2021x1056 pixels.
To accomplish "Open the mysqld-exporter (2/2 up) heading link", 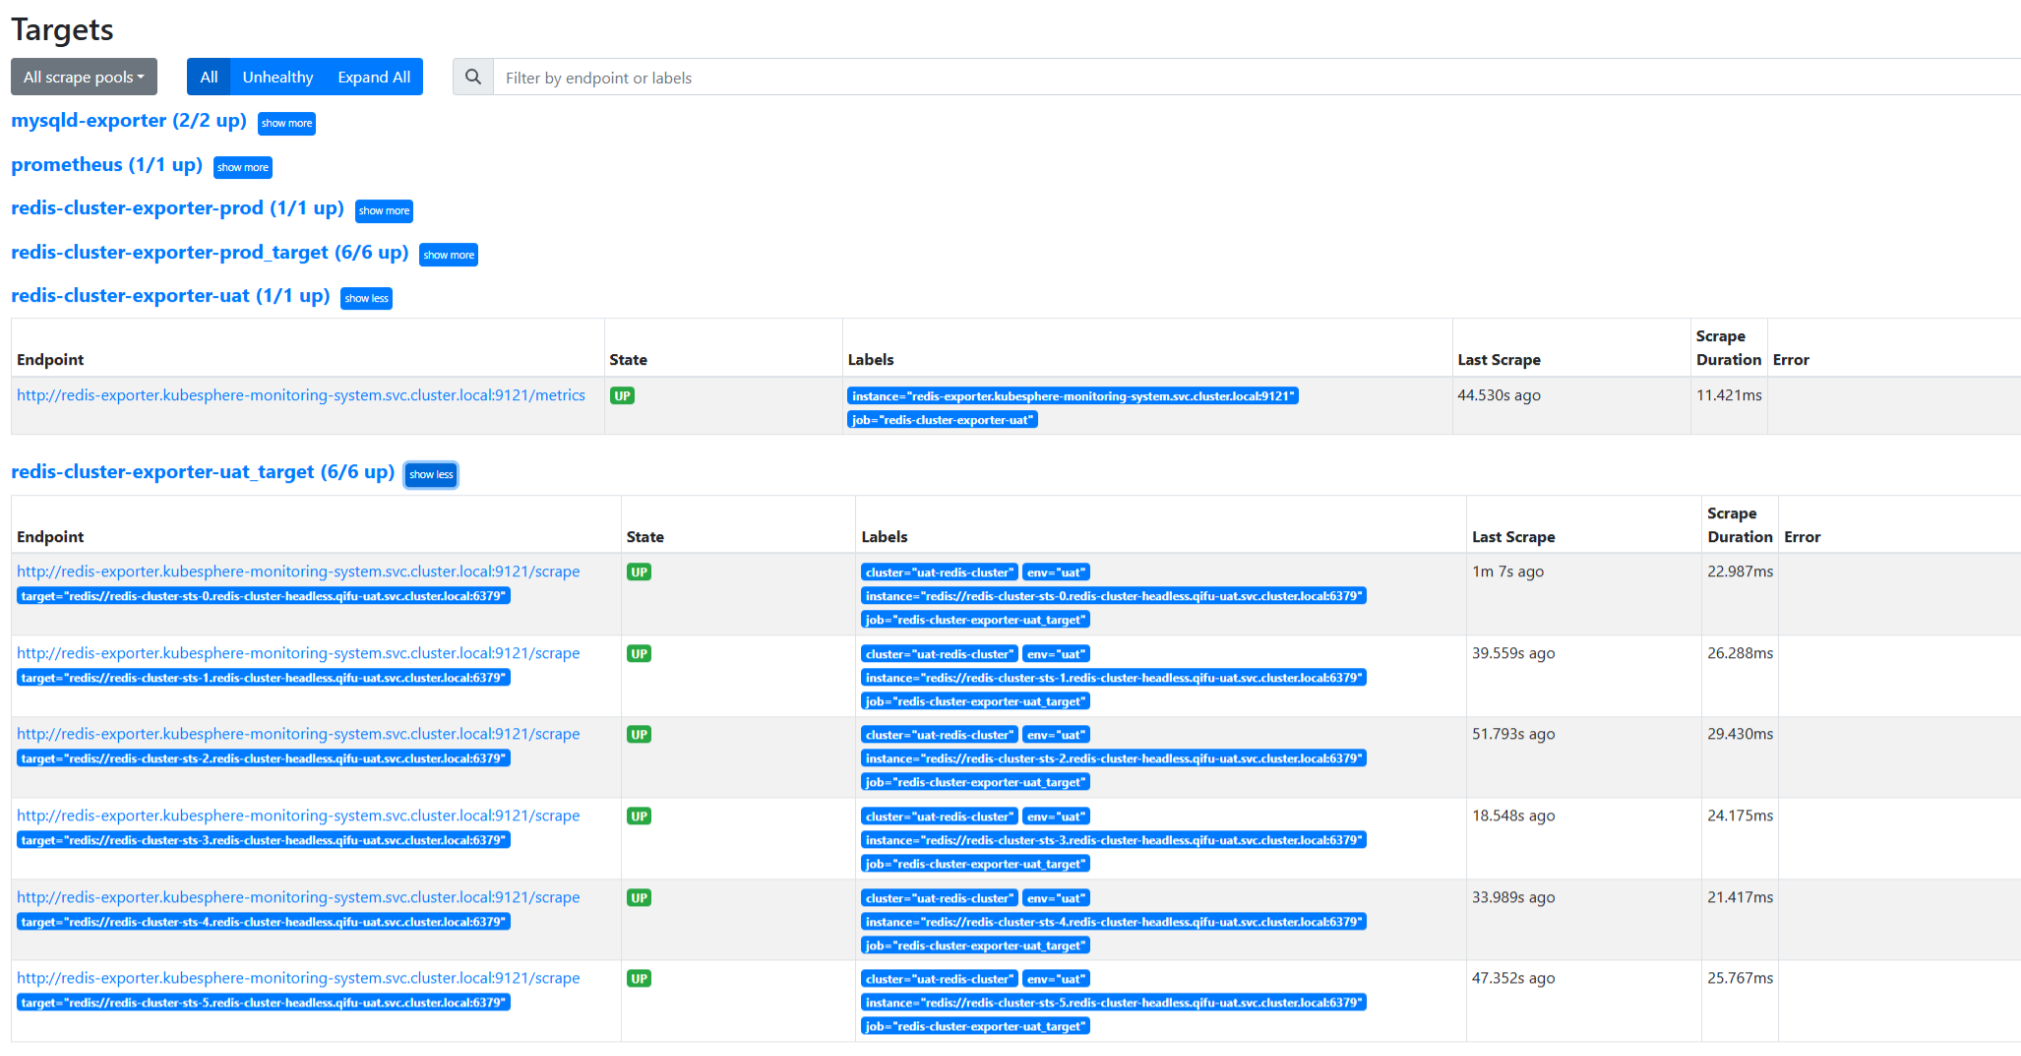I will point(129,121).
